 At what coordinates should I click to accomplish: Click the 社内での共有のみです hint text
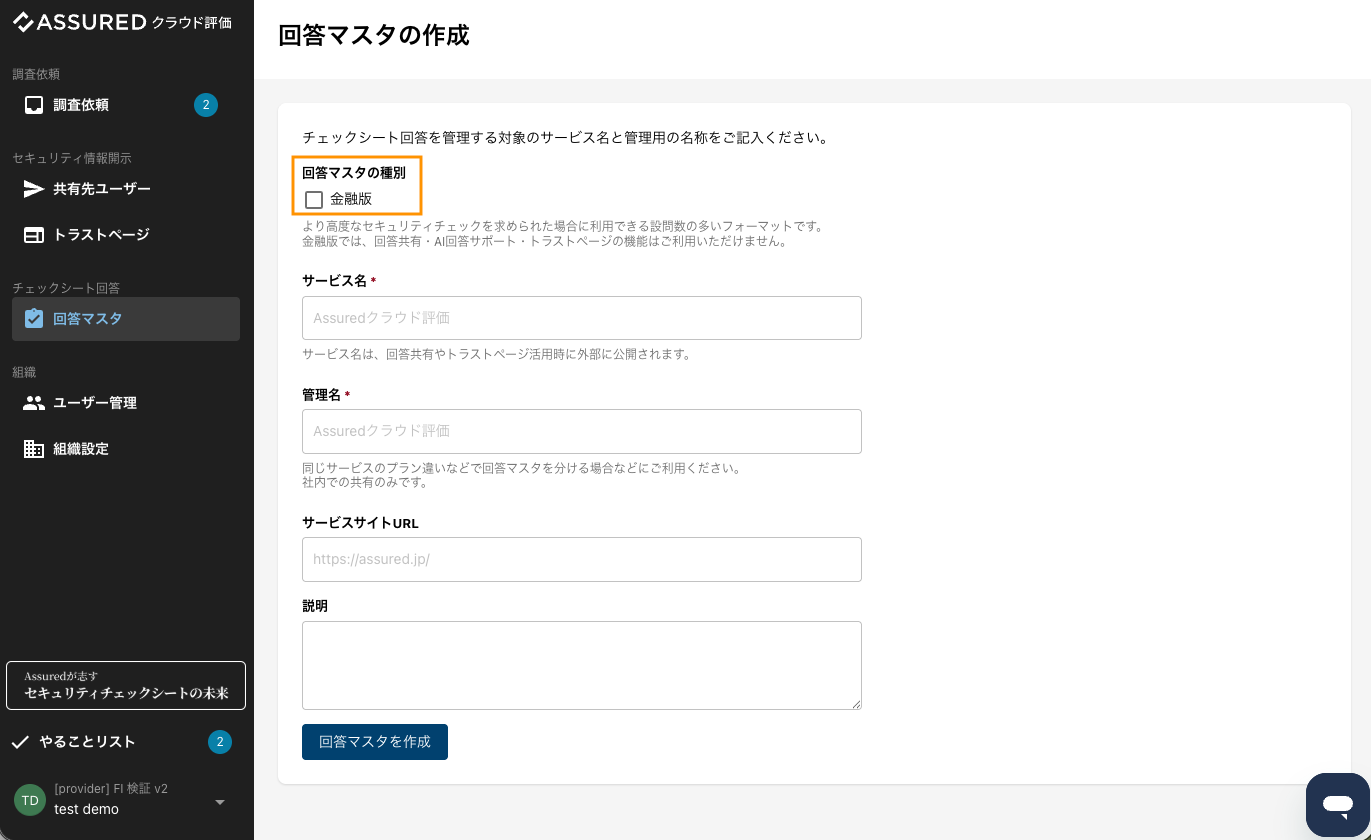(x=365, y=482)
